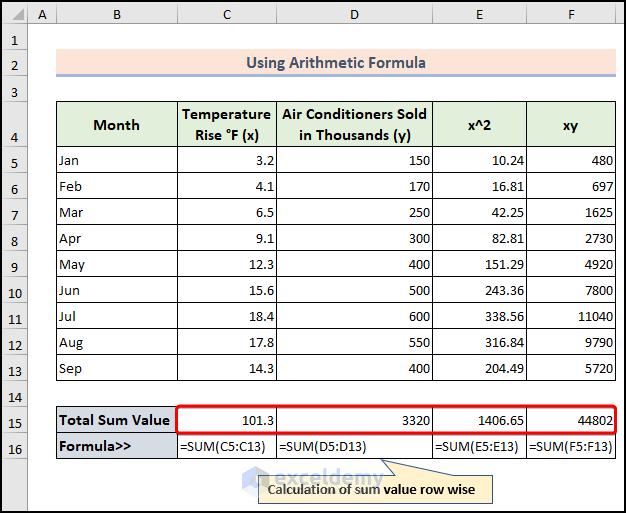Select the row 15 header

(14, 421)
